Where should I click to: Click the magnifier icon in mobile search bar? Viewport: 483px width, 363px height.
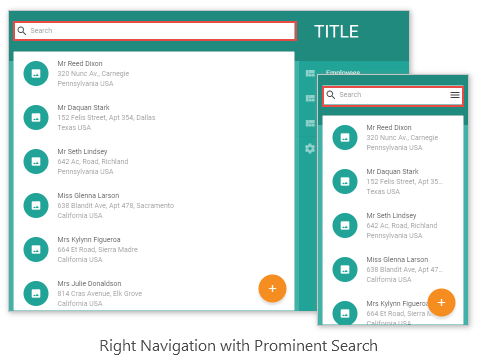click(x=331, y=95)
